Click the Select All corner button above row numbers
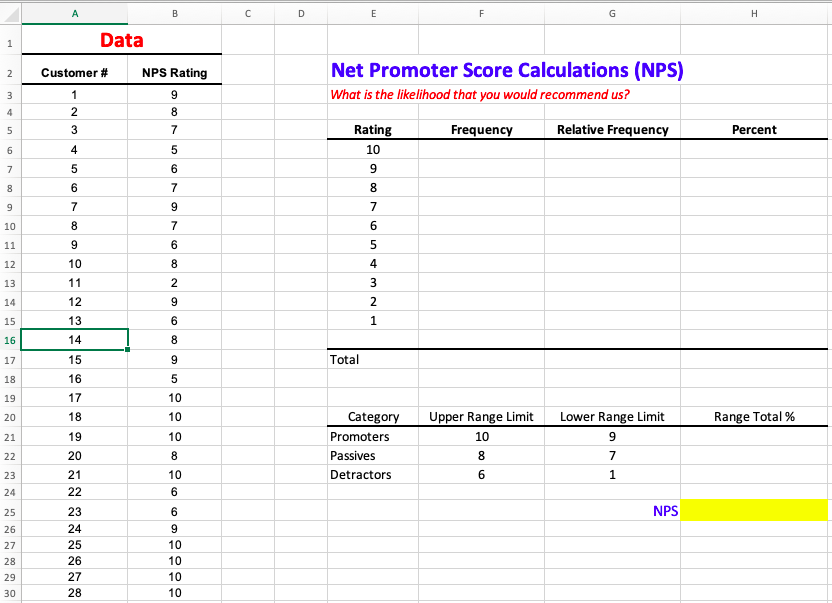This screenshot has width=832, height=603. [x=10, y=13]
